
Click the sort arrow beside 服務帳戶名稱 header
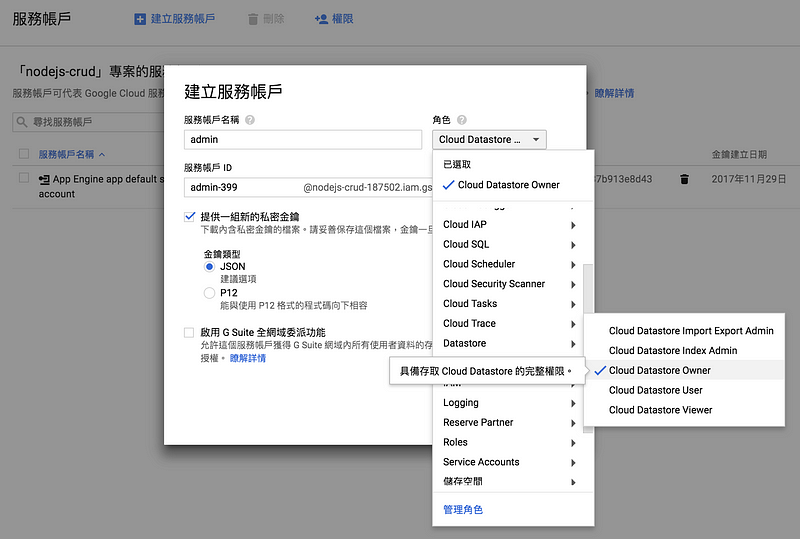(x=102, y=155)
